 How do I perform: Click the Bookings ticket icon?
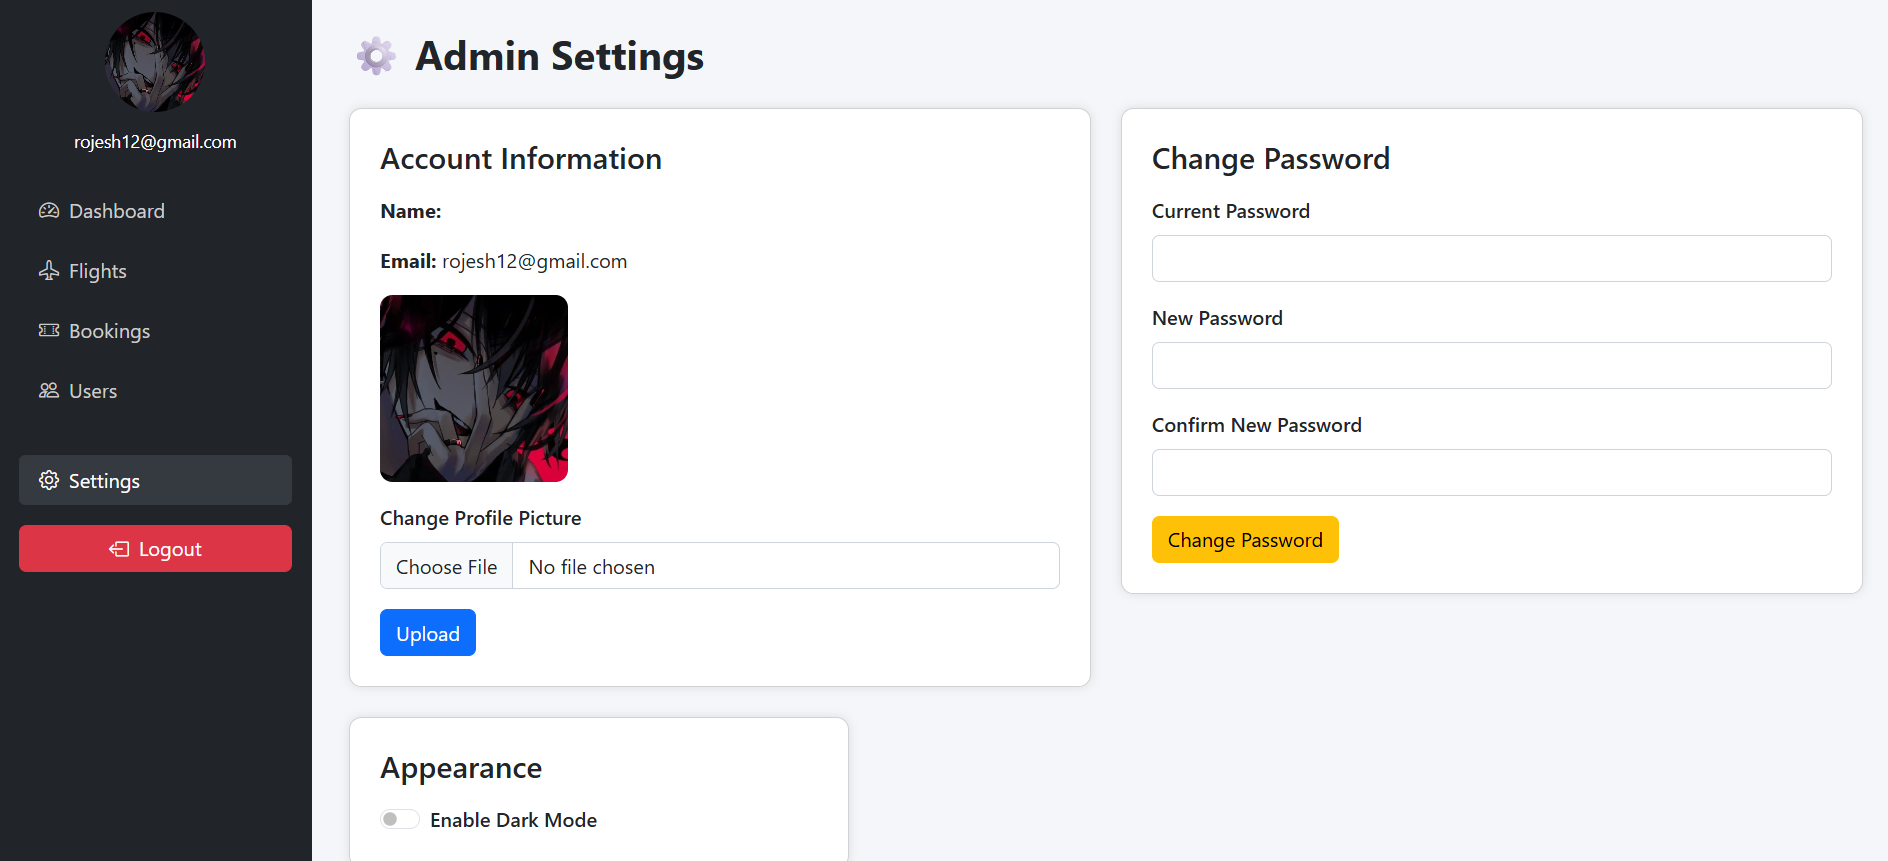[x=49, y=331]
